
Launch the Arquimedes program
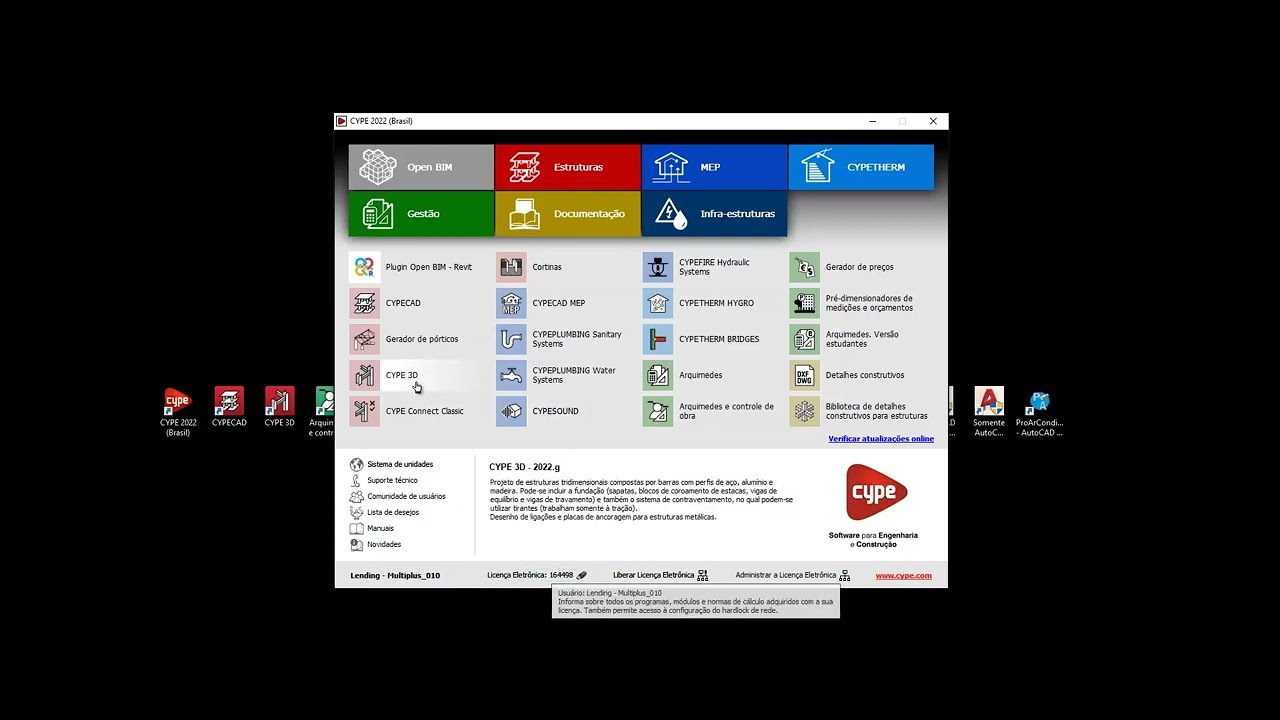[x=683, y=375]
